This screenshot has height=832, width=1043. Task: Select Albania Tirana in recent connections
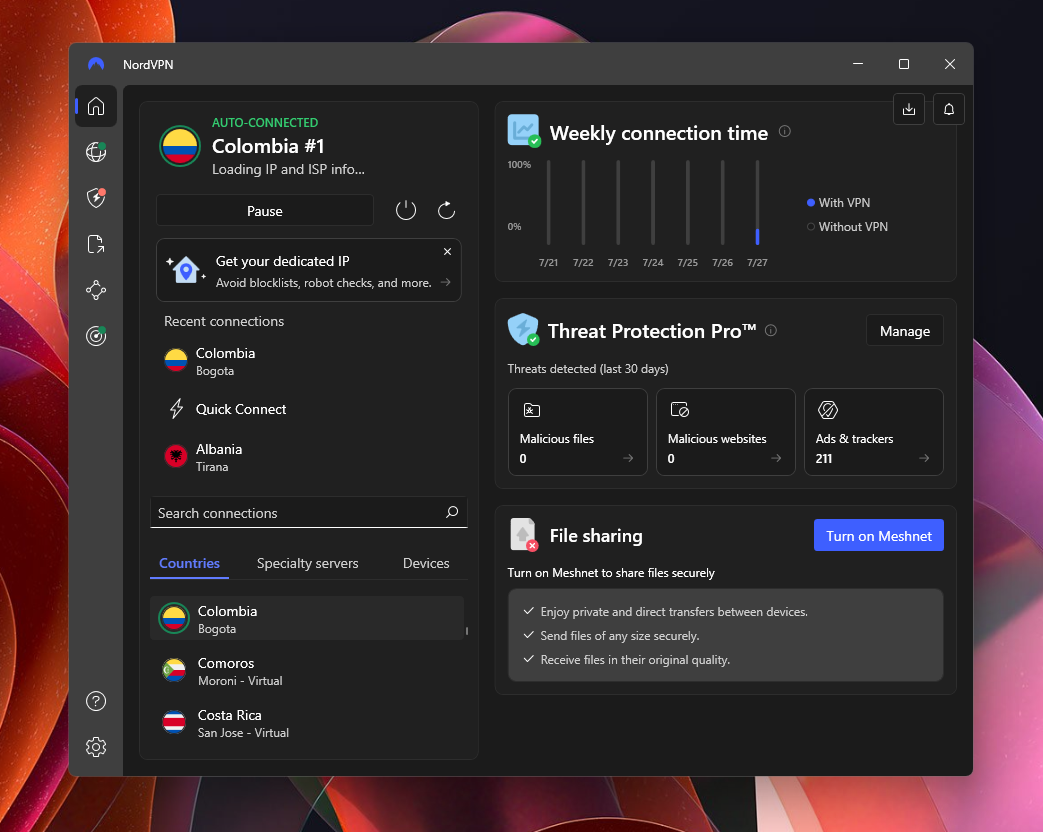[309, 457]
